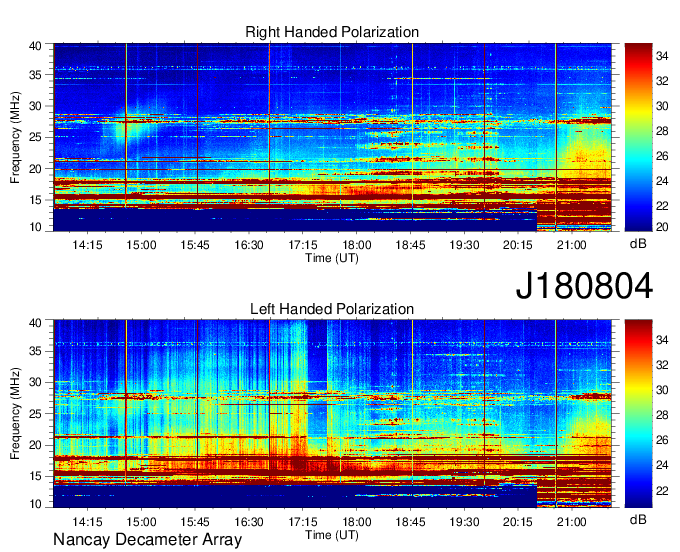This screenshot has width=680, height=552.
Task: Click the 22 dB value on Left Handed colorbar
Action: coord(662,491)
